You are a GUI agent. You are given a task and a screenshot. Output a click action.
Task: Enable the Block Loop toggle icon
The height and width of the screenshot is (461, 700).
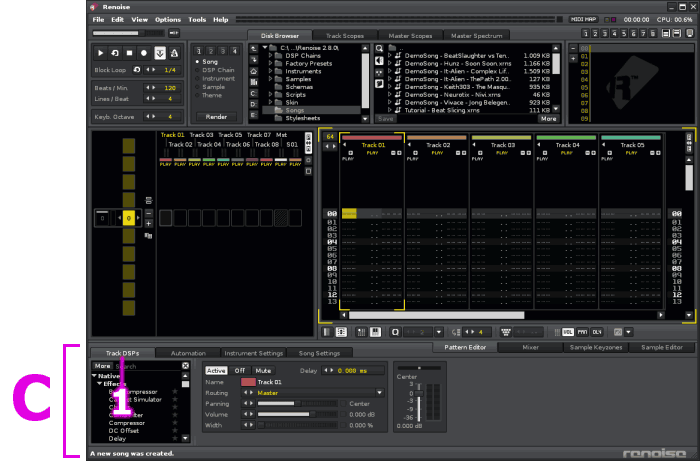[x=137, y=70]
